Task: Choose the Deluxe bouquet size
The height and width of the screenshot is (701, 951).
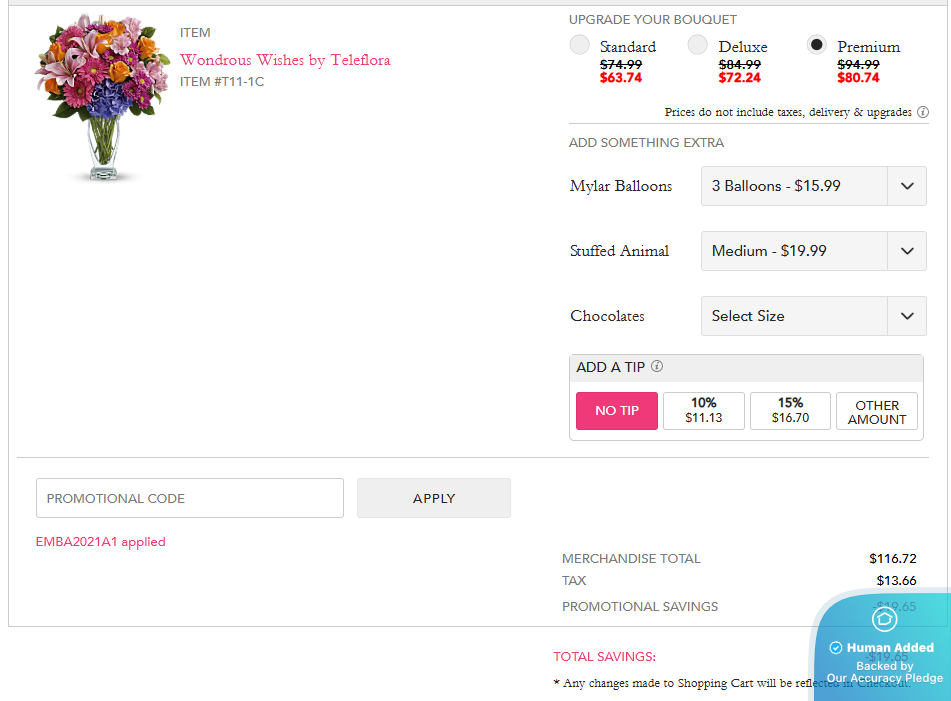Action: tap(698, 45)
